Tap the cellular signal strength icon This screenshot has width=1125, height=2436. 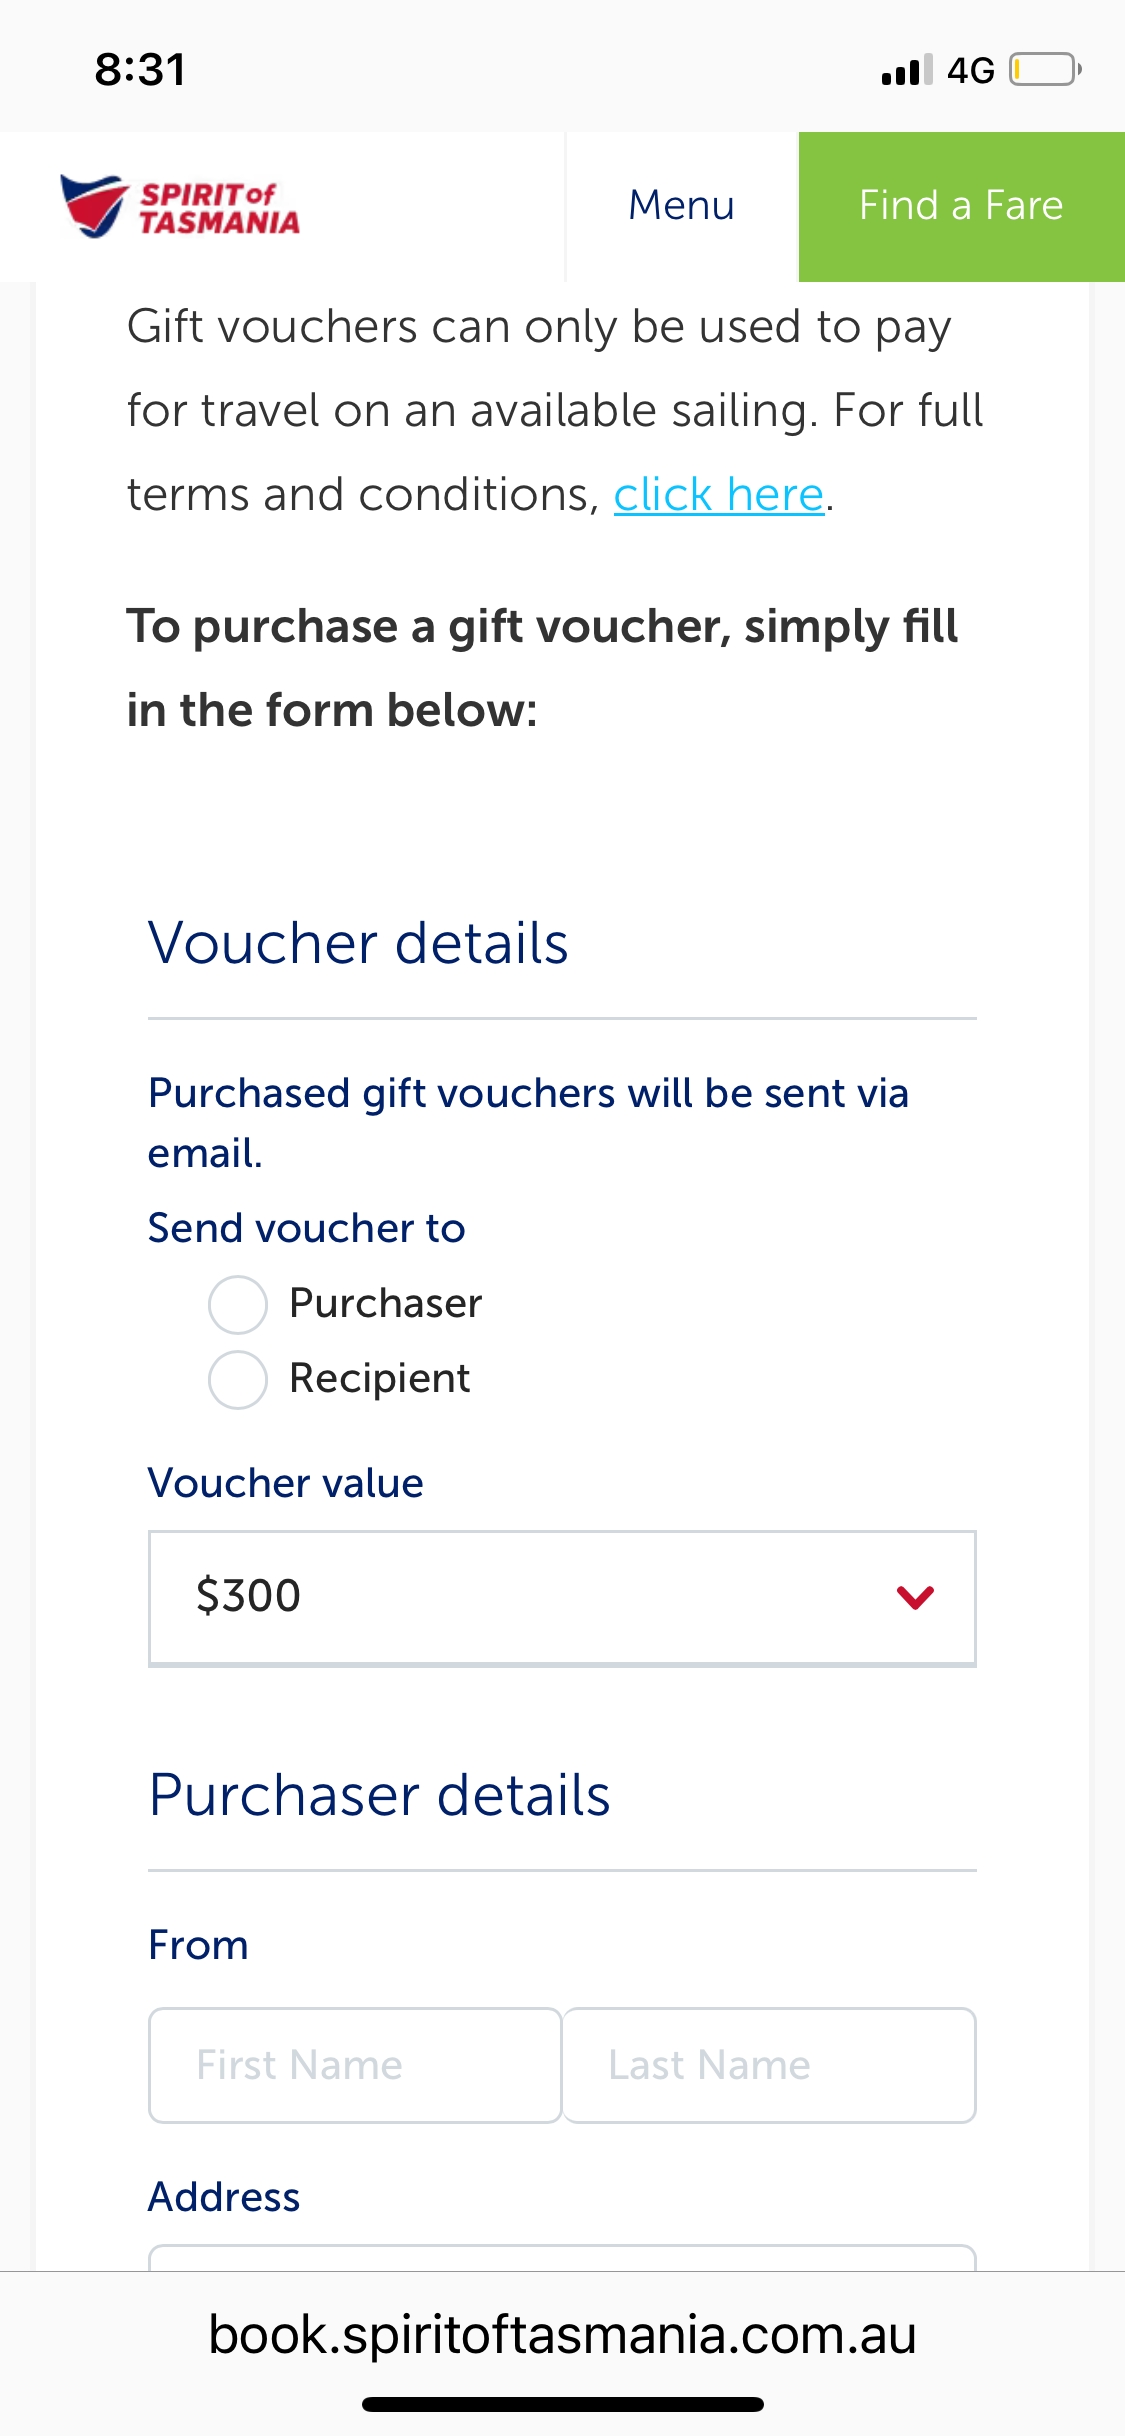(x=908, y=70)
